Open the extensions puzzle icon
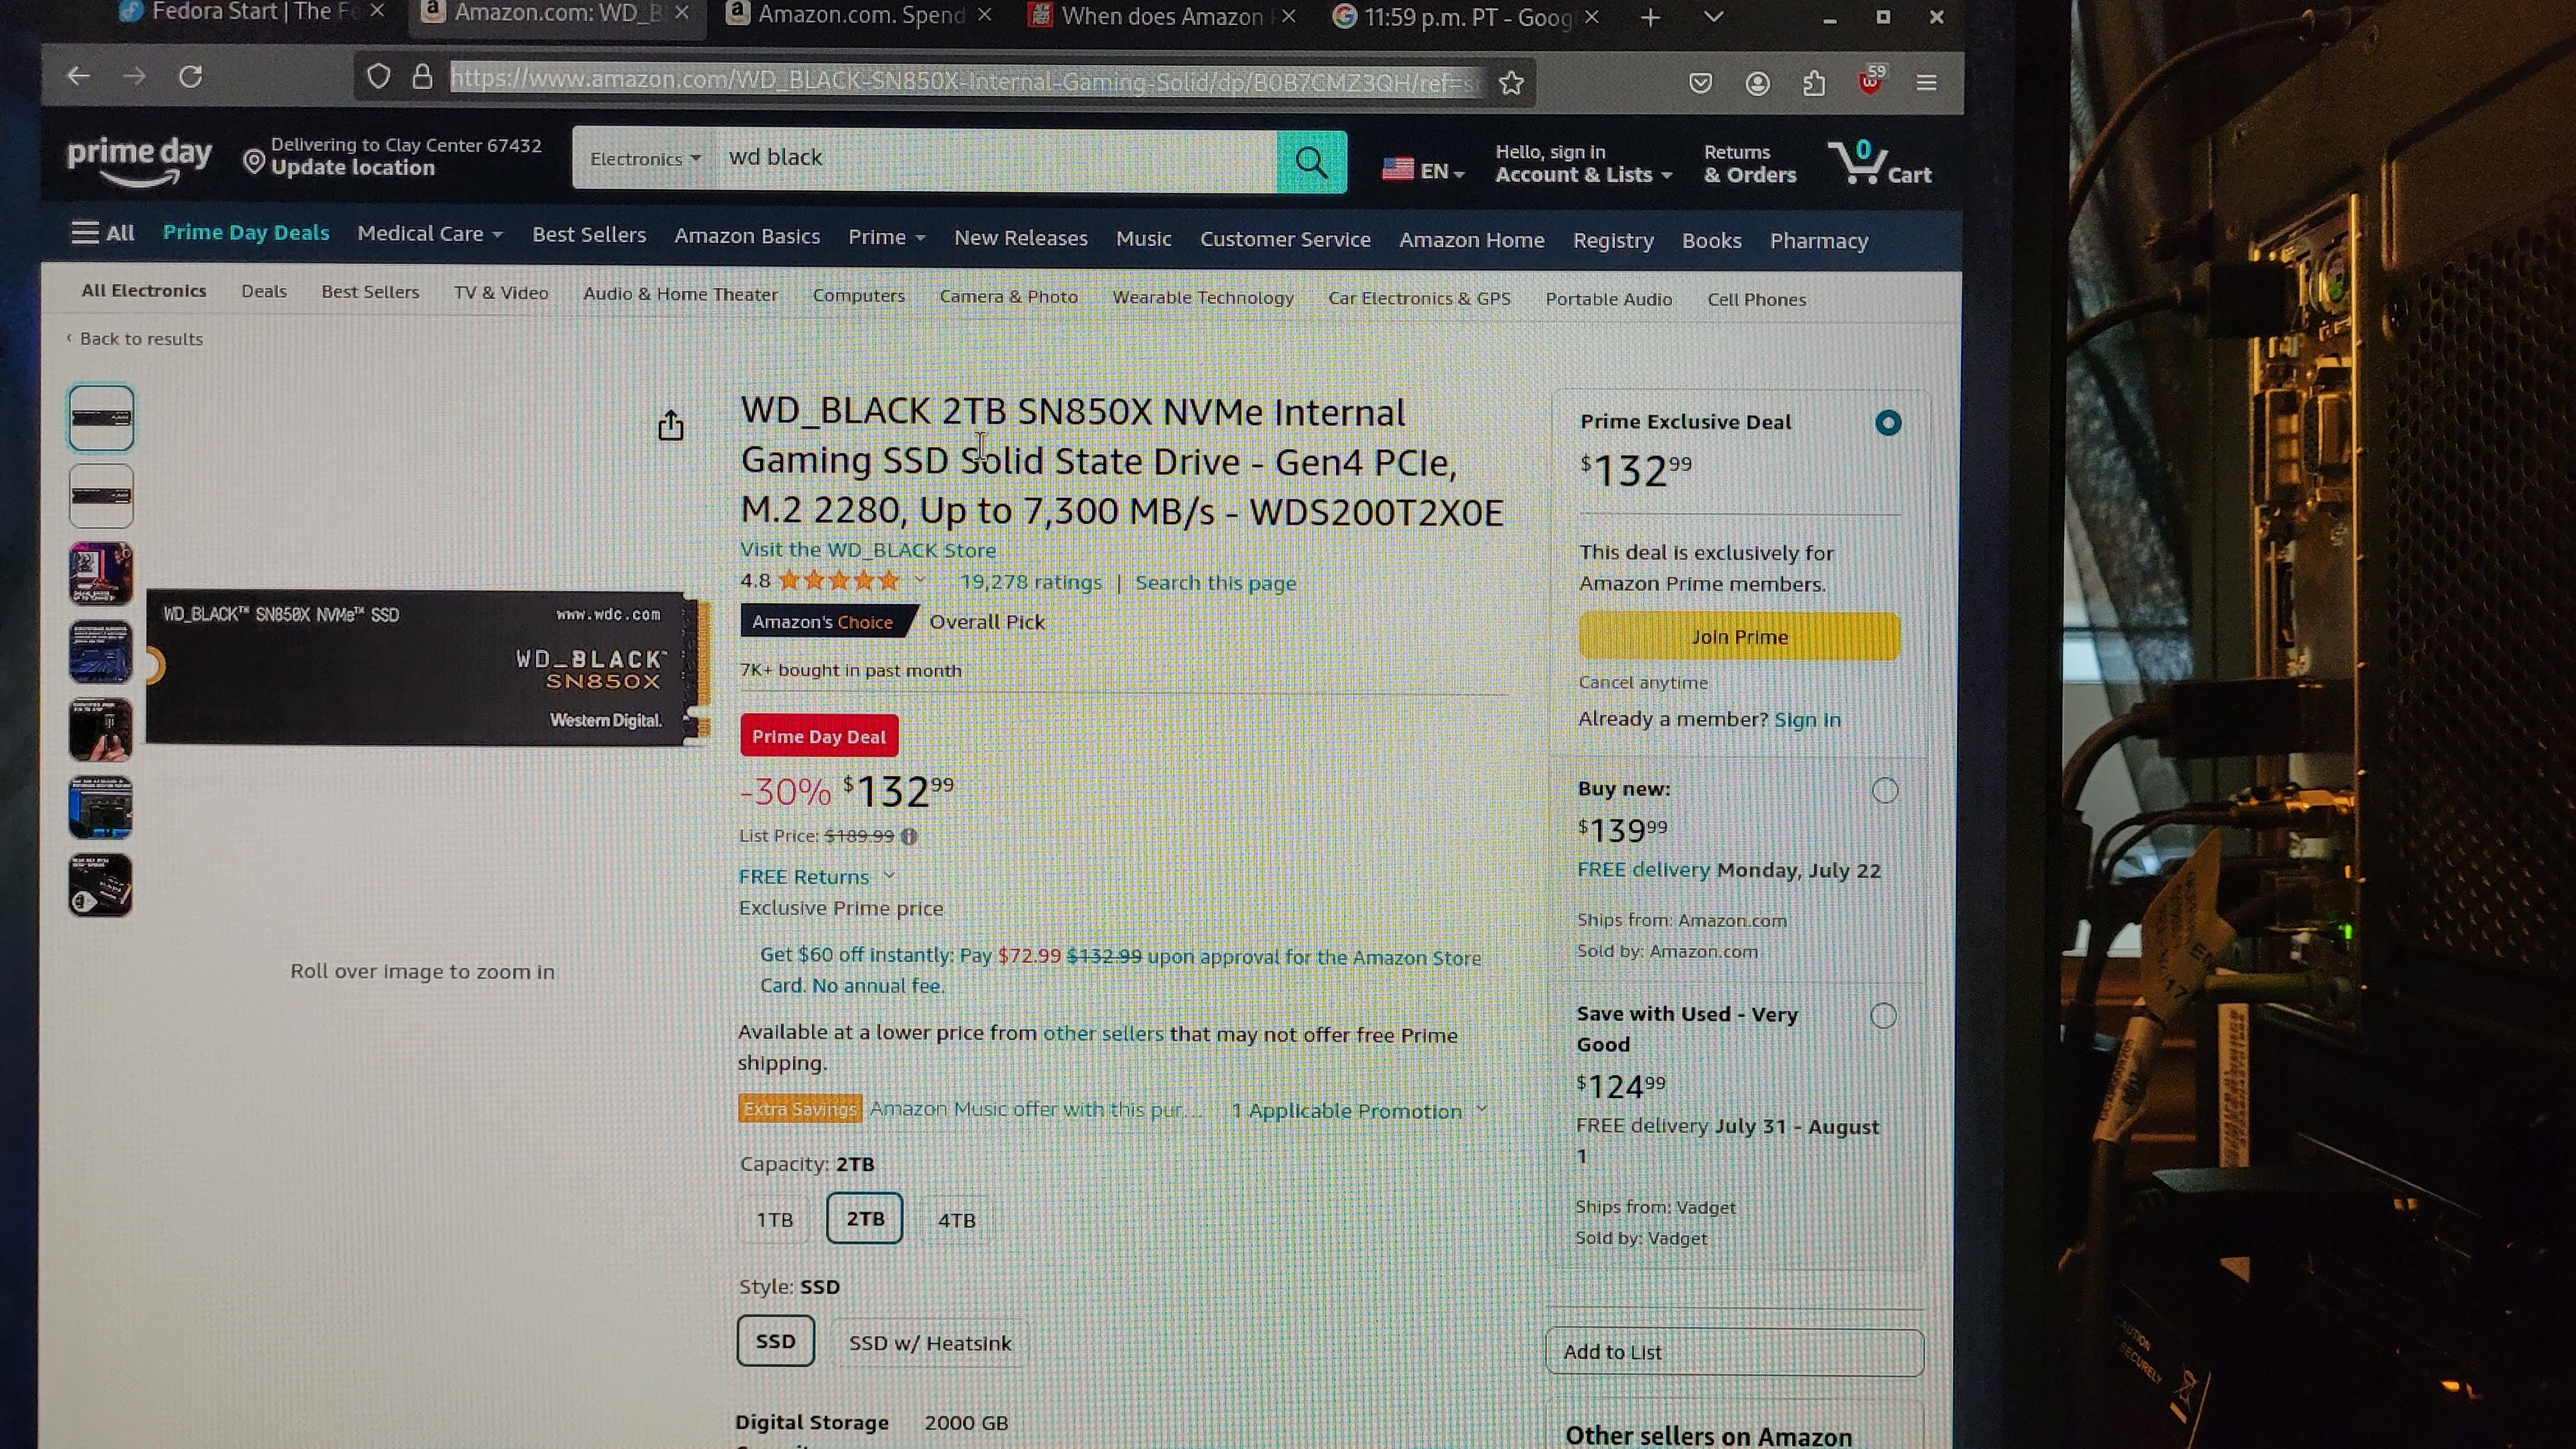Viewport: 2576px width, 1449px height. 1814,83
